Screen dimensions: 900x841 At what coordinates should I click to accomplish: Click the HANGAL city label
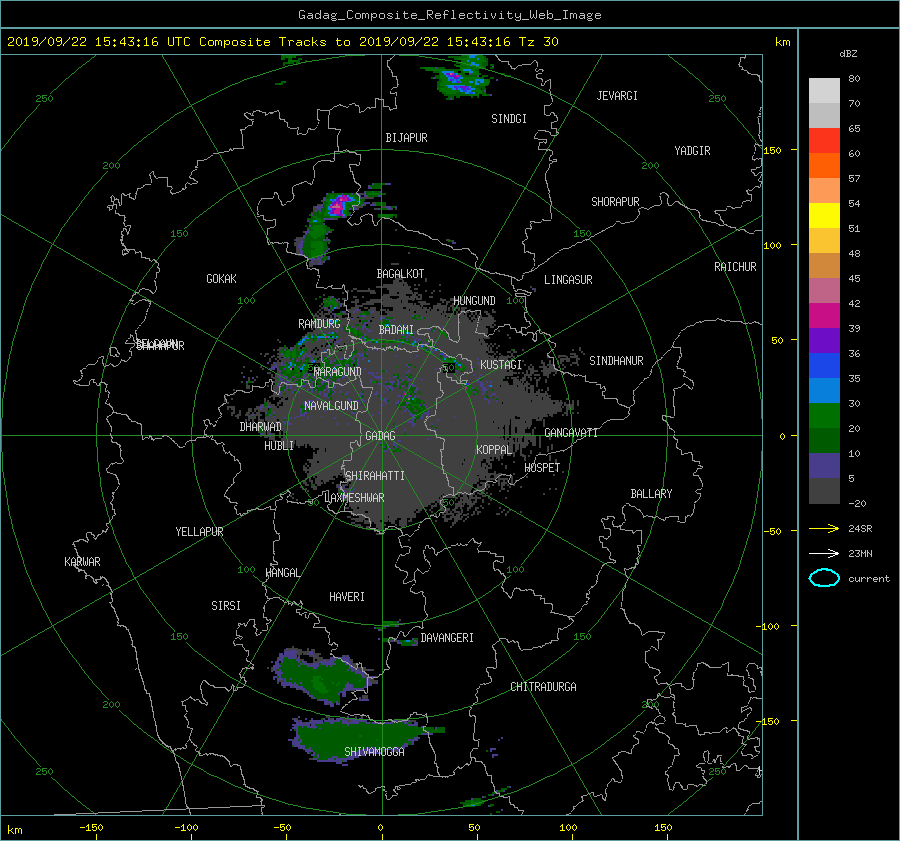[x=282, y=573]
